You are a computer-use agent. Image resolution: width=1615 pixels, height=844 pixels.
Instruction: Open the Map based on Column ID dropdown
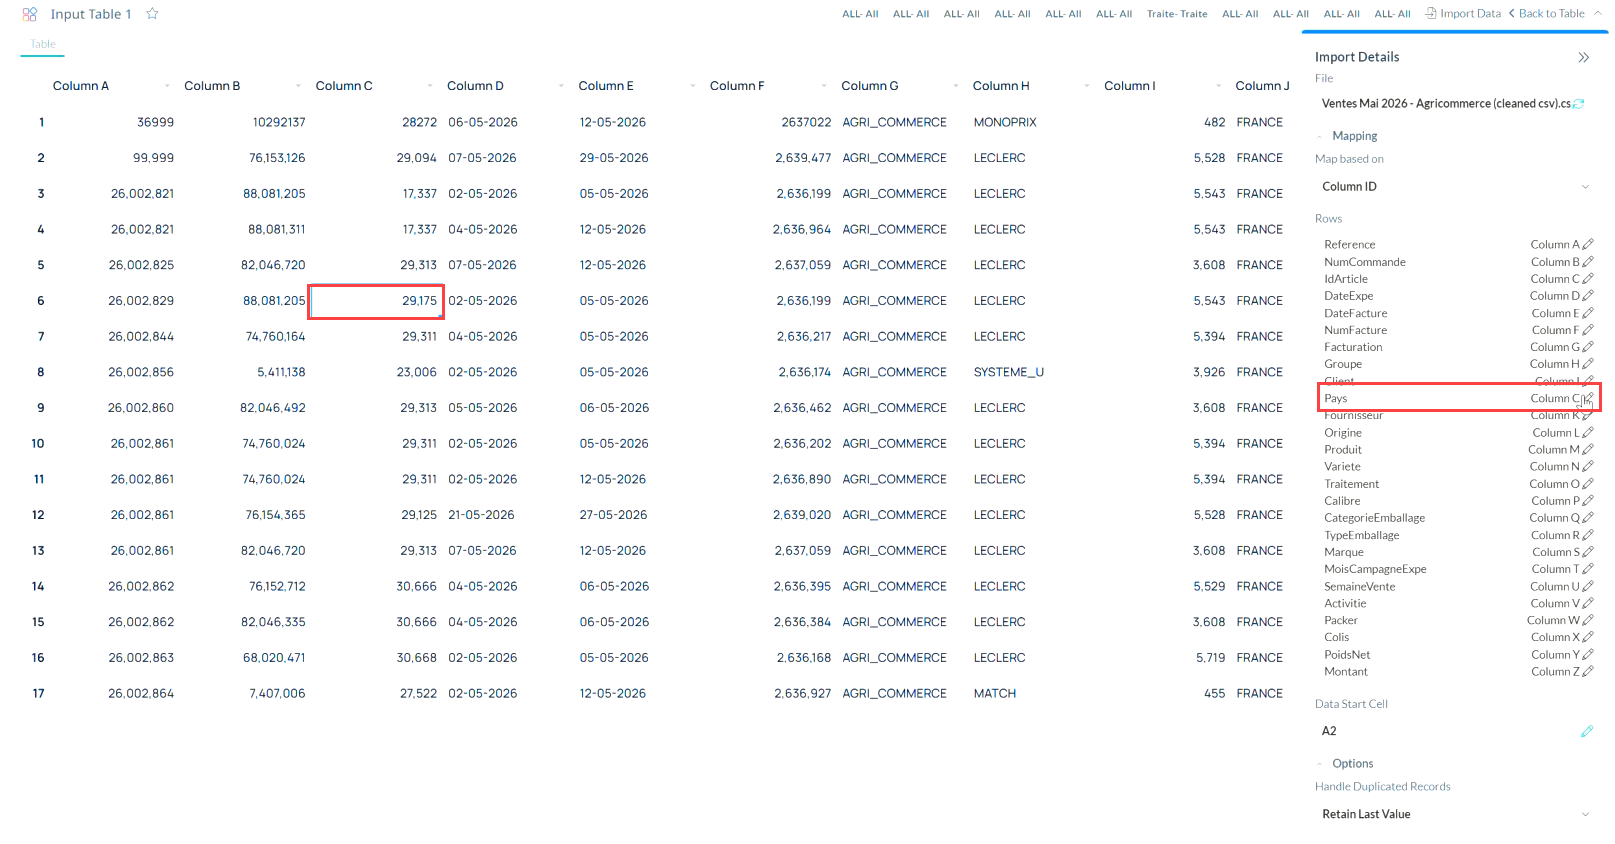1455,187
